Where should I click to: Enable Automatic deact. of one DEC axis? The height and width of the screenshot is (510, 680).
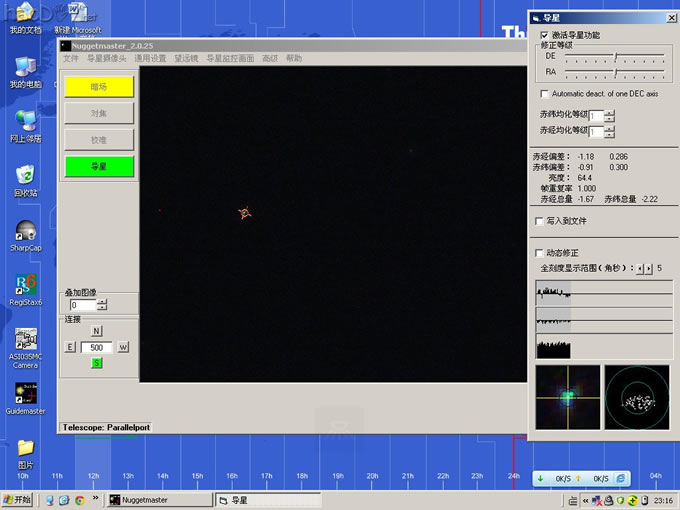pyautogui.click(x=544, y=93)
